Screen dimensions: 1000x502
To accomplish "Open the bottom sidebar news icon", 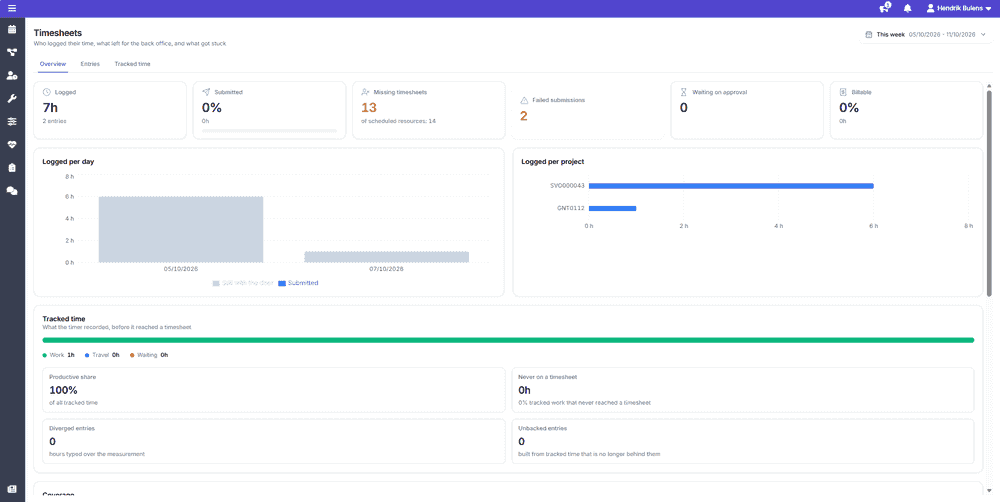I will coord(11,489).
